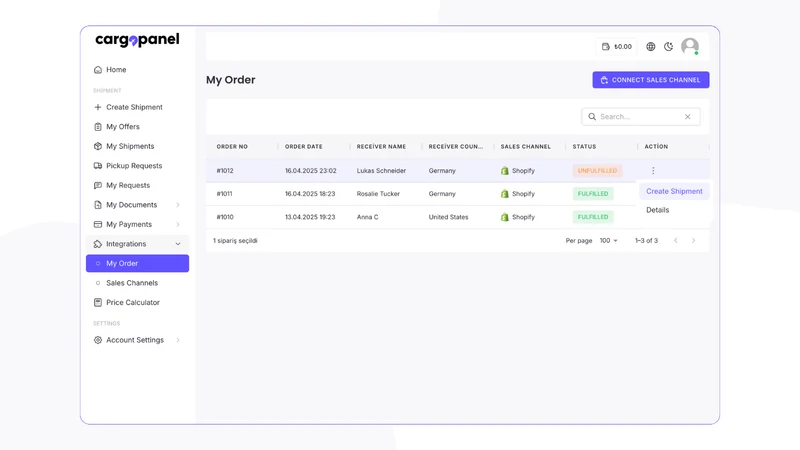This screenshot has width=800, height=450.
Task: Open Create Shipment label in sidebar
Action: (x=134, y=107)
